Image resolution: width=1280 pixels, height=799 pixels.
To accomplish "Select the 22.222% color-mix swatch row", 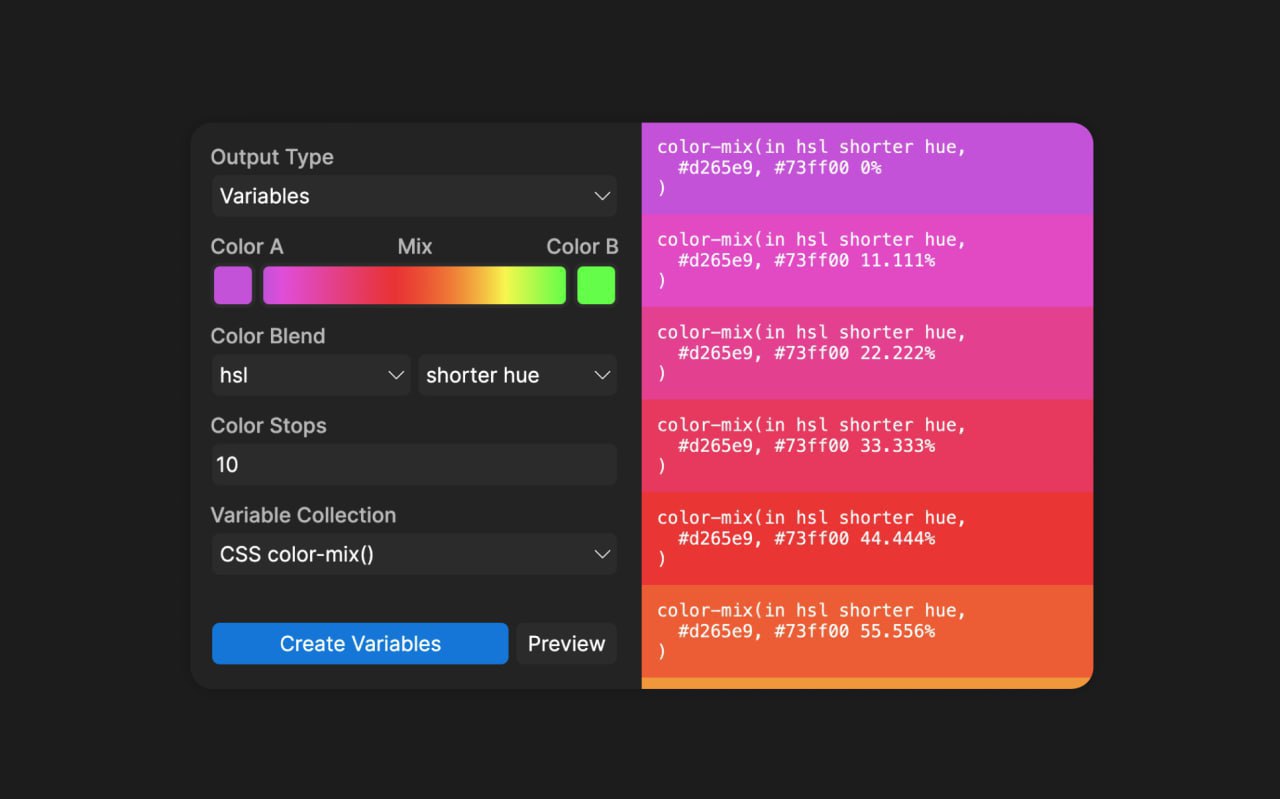I will [867, 353].
